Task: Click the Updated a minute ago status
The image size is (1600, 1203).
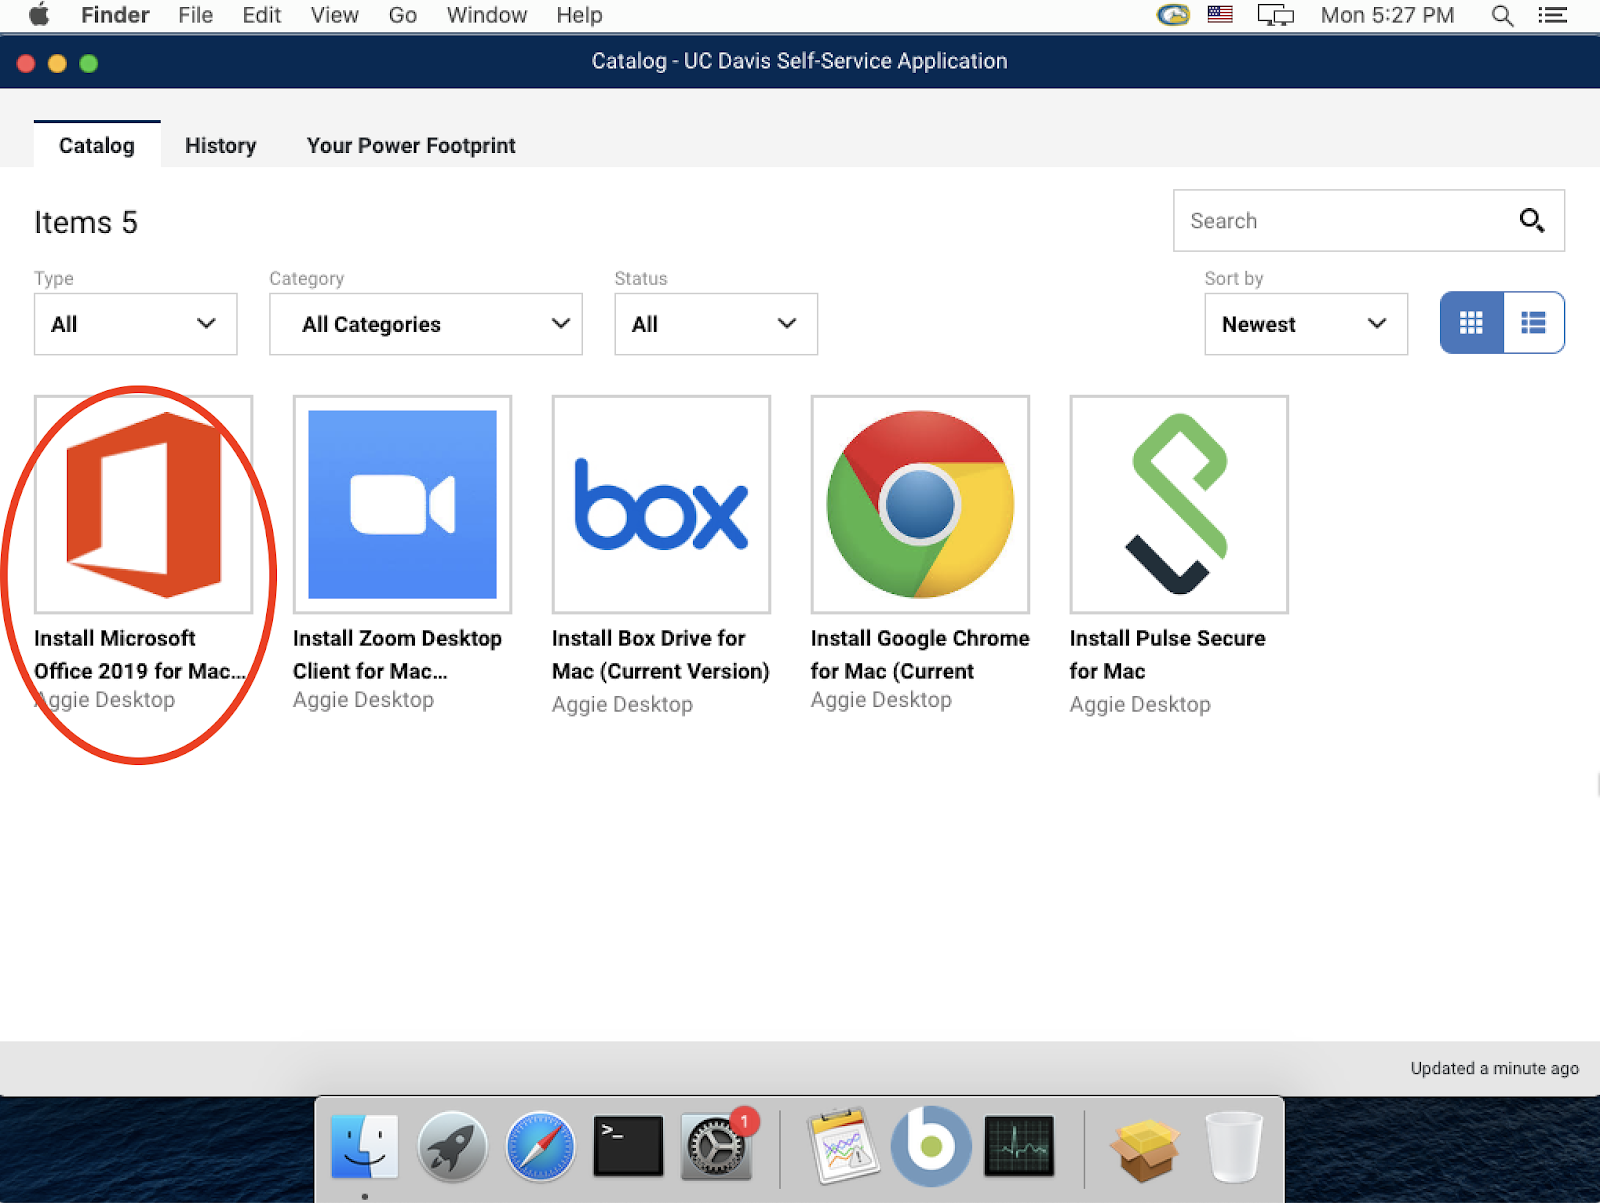Action: click(x=1494, y=1068)
